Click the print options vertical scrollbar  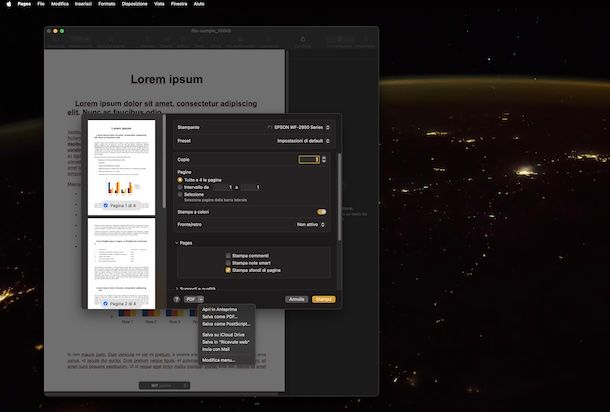click(340, 196)
